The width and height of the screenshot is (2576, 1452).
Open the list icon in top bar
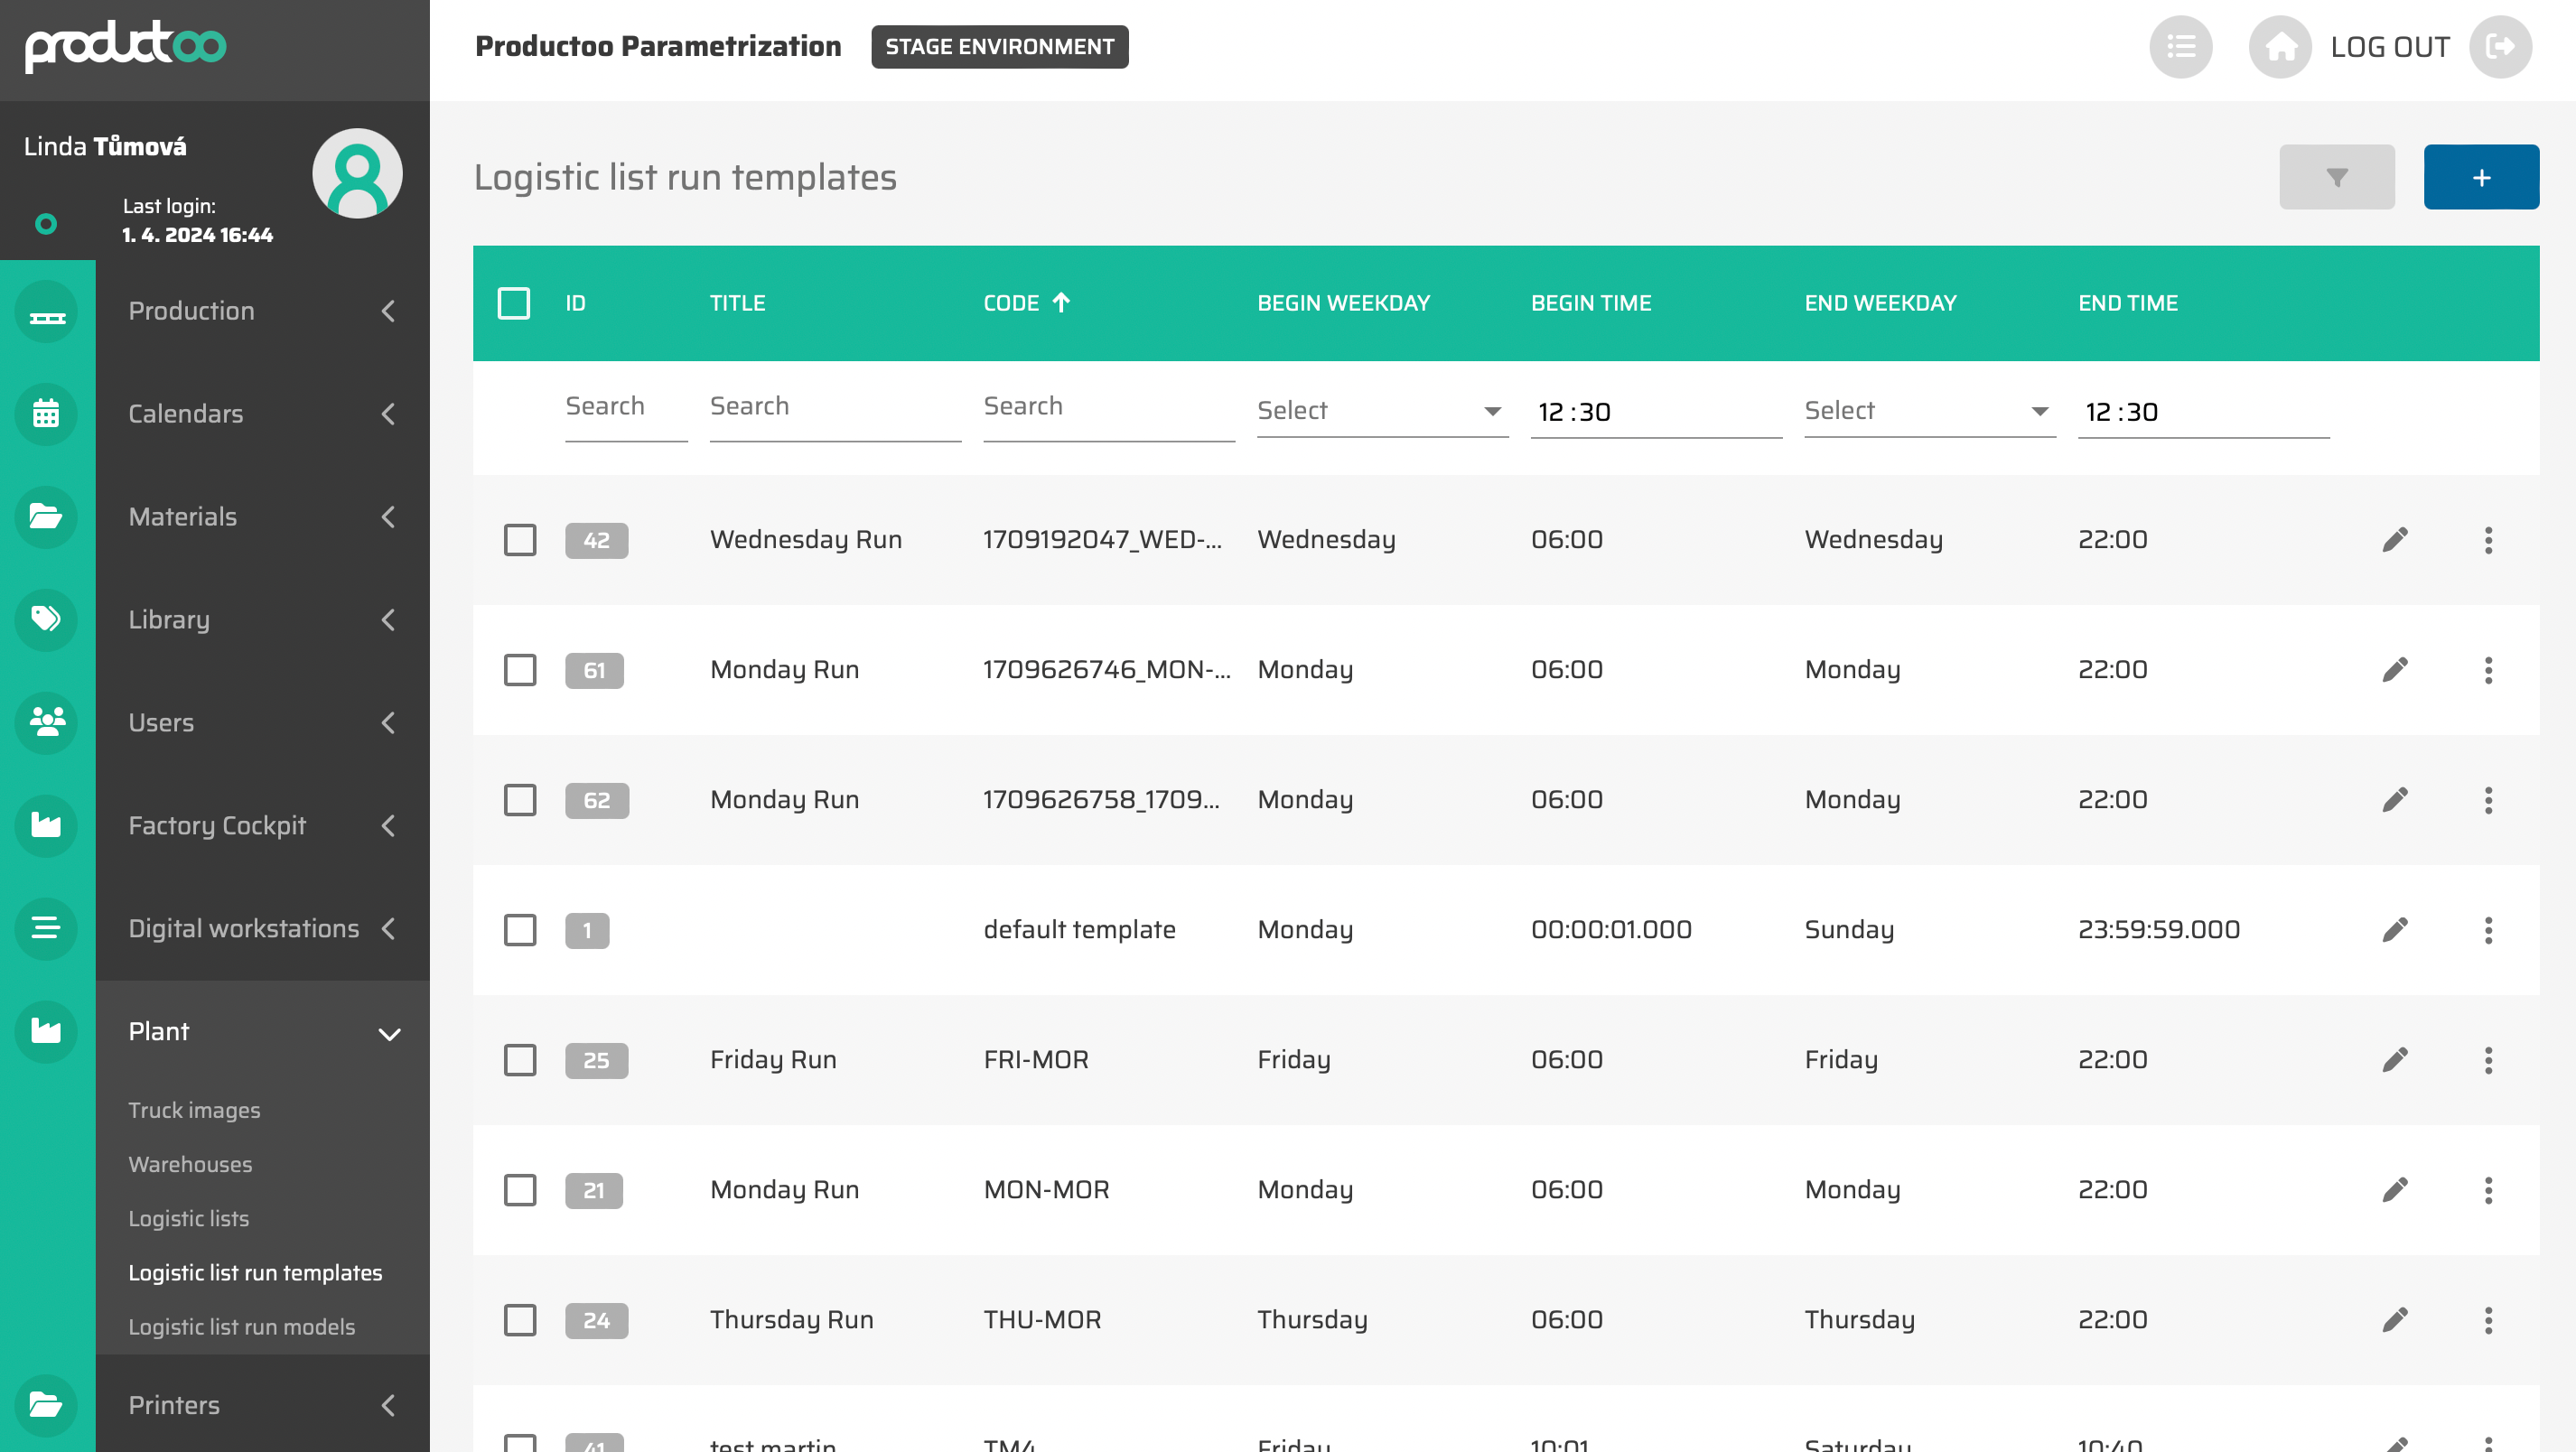(x=2180, y=47)
